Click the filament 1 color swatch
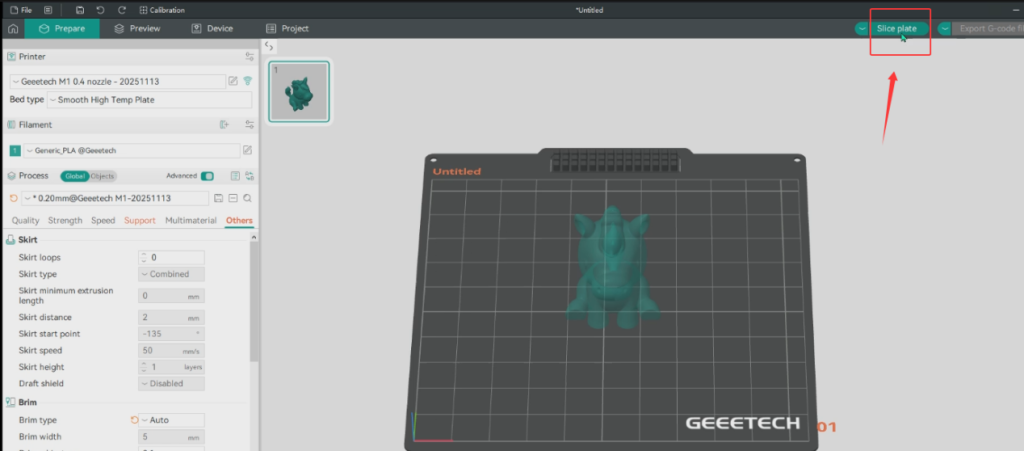The width and height of the screenshot is (1024, 451). point(15,150)
